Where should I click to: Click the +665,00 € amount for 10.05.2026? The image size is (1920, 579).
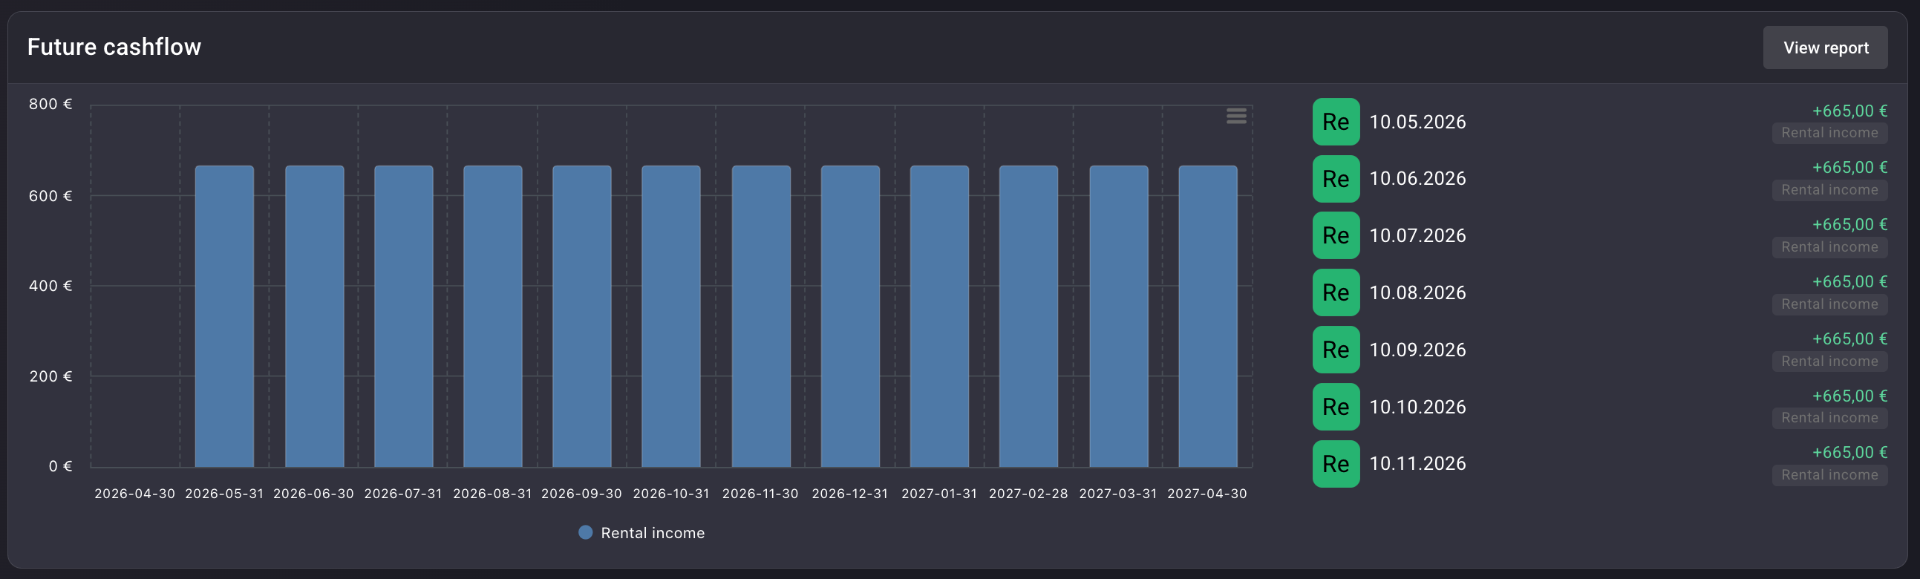tap(1850, 111)
